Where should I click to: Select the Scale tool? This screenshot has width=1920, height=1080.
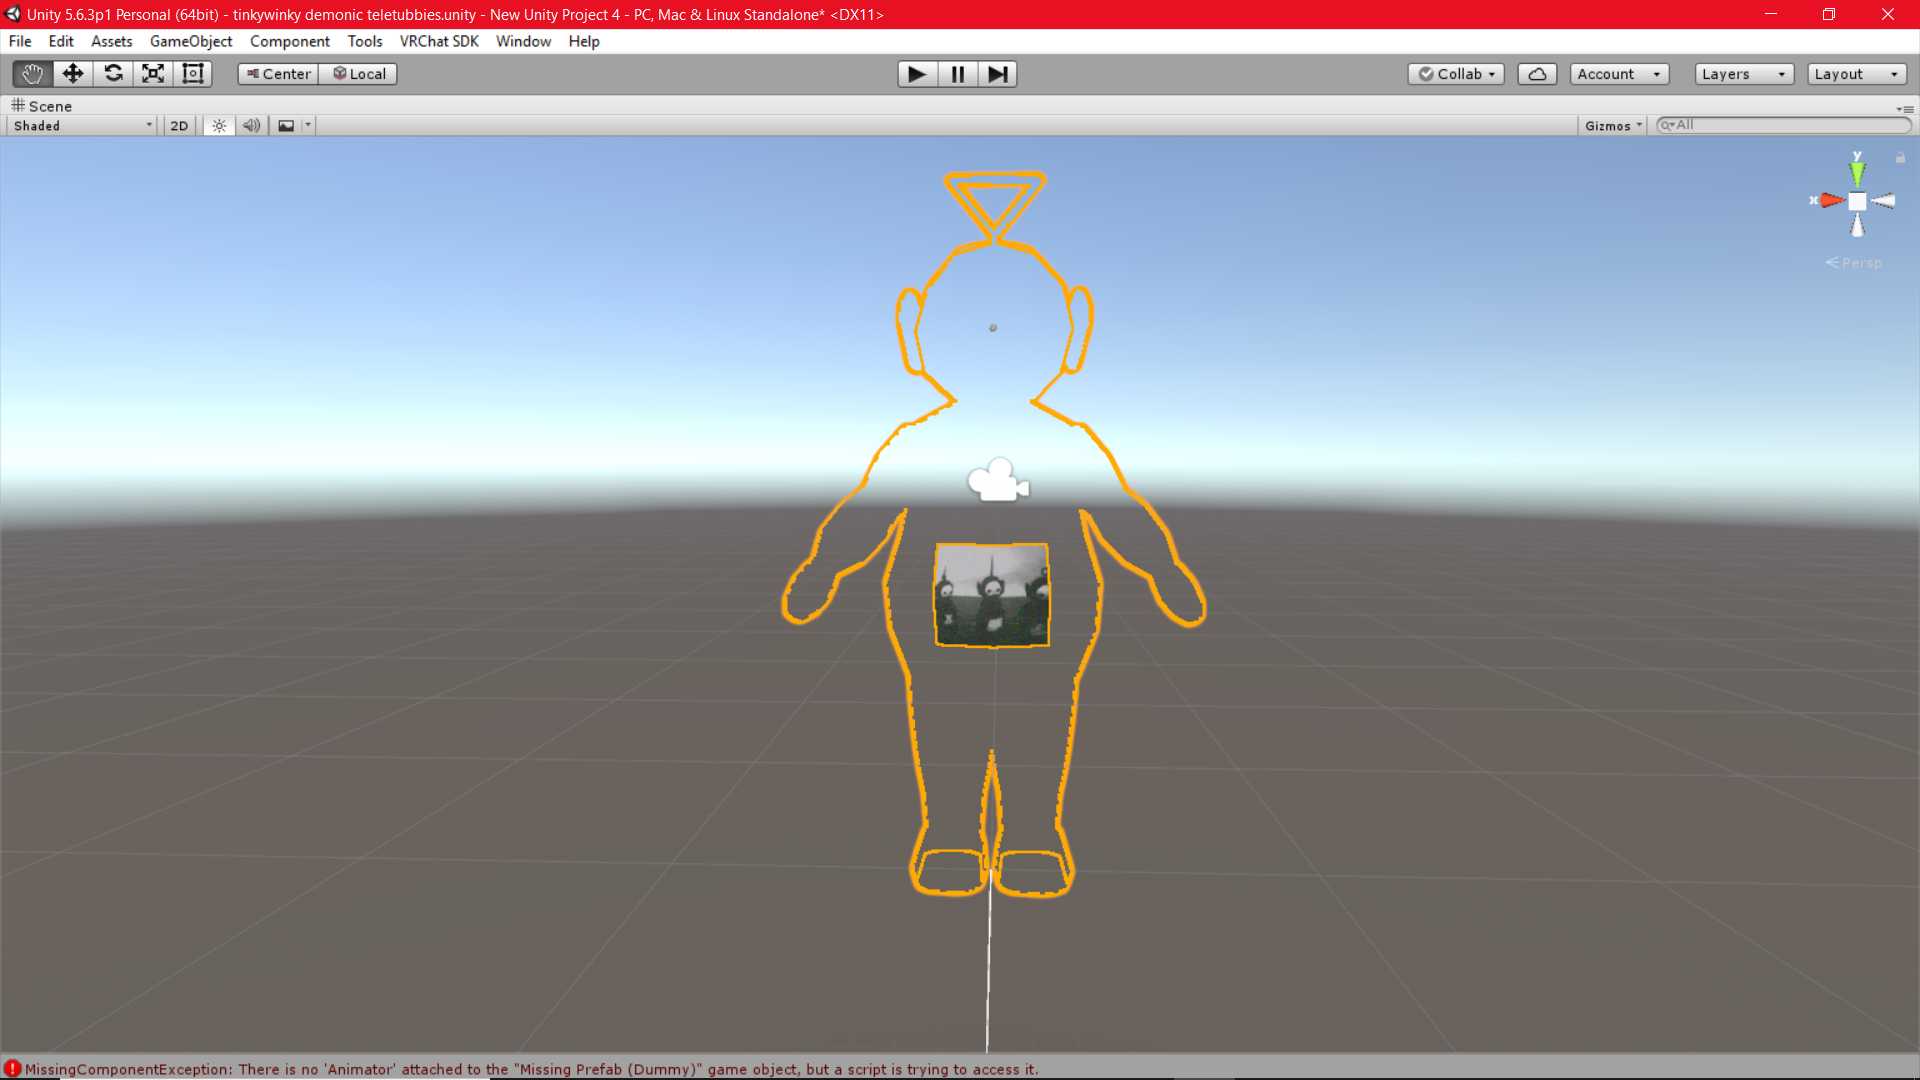[x=153, y=74]
